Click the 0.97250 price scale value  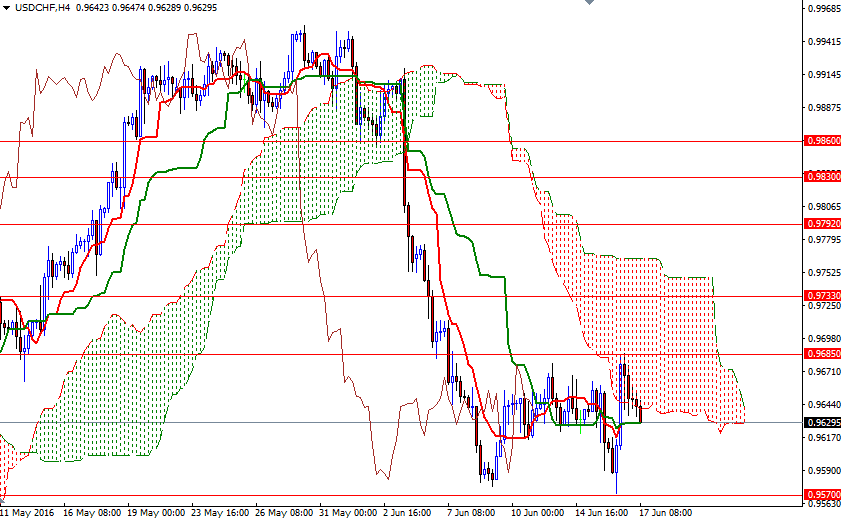click(x=824, y=306)
